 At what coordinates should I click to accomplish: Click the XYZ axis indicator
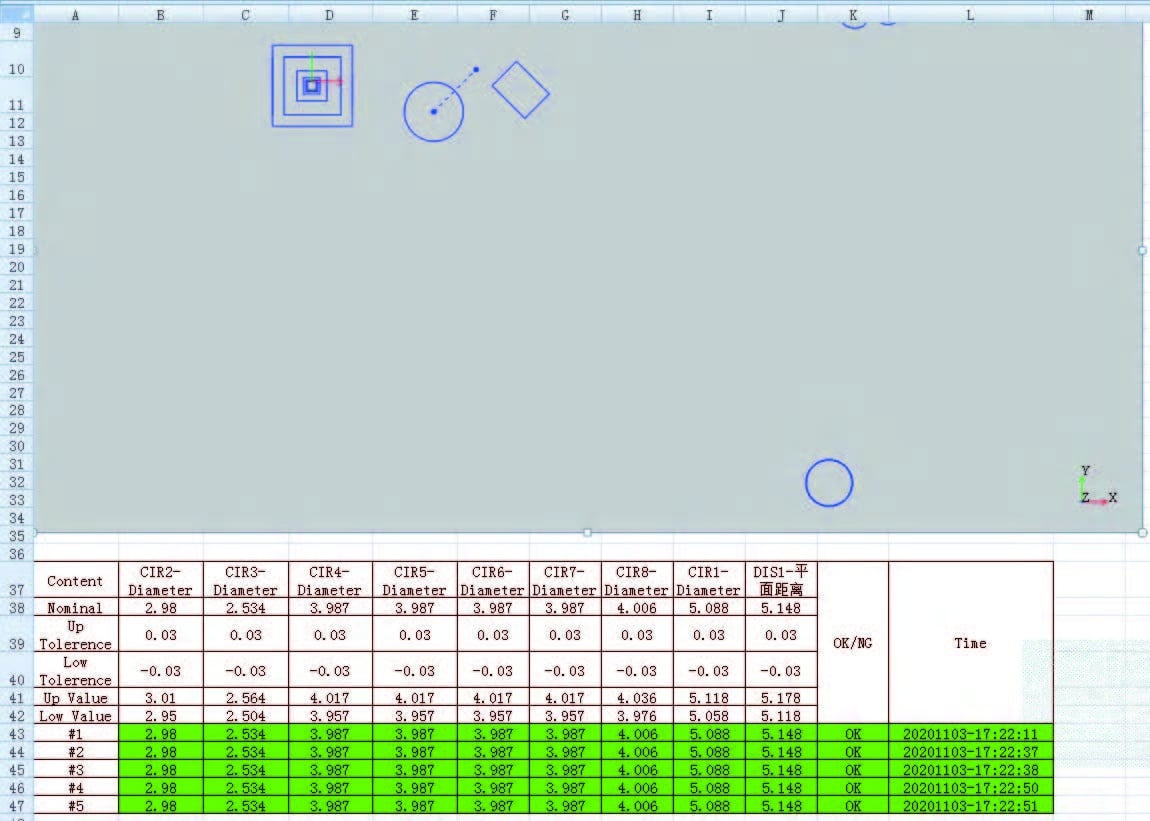(1095, 486)
